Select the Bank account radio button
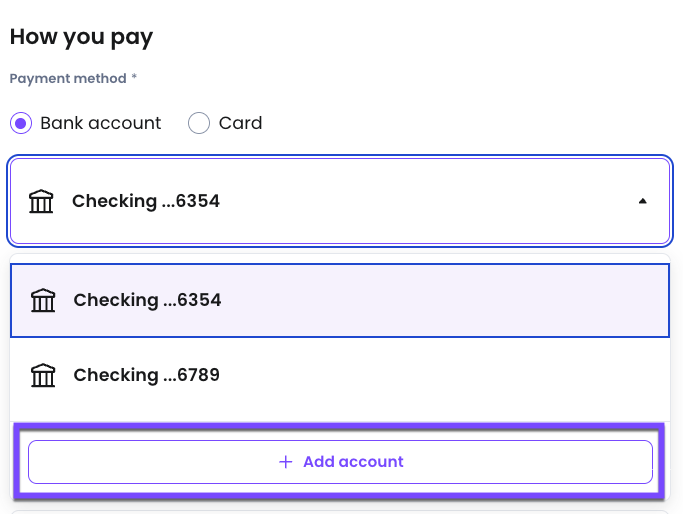Image resolution: width=683 pixels, height=514 pixels. coord(21,123)
